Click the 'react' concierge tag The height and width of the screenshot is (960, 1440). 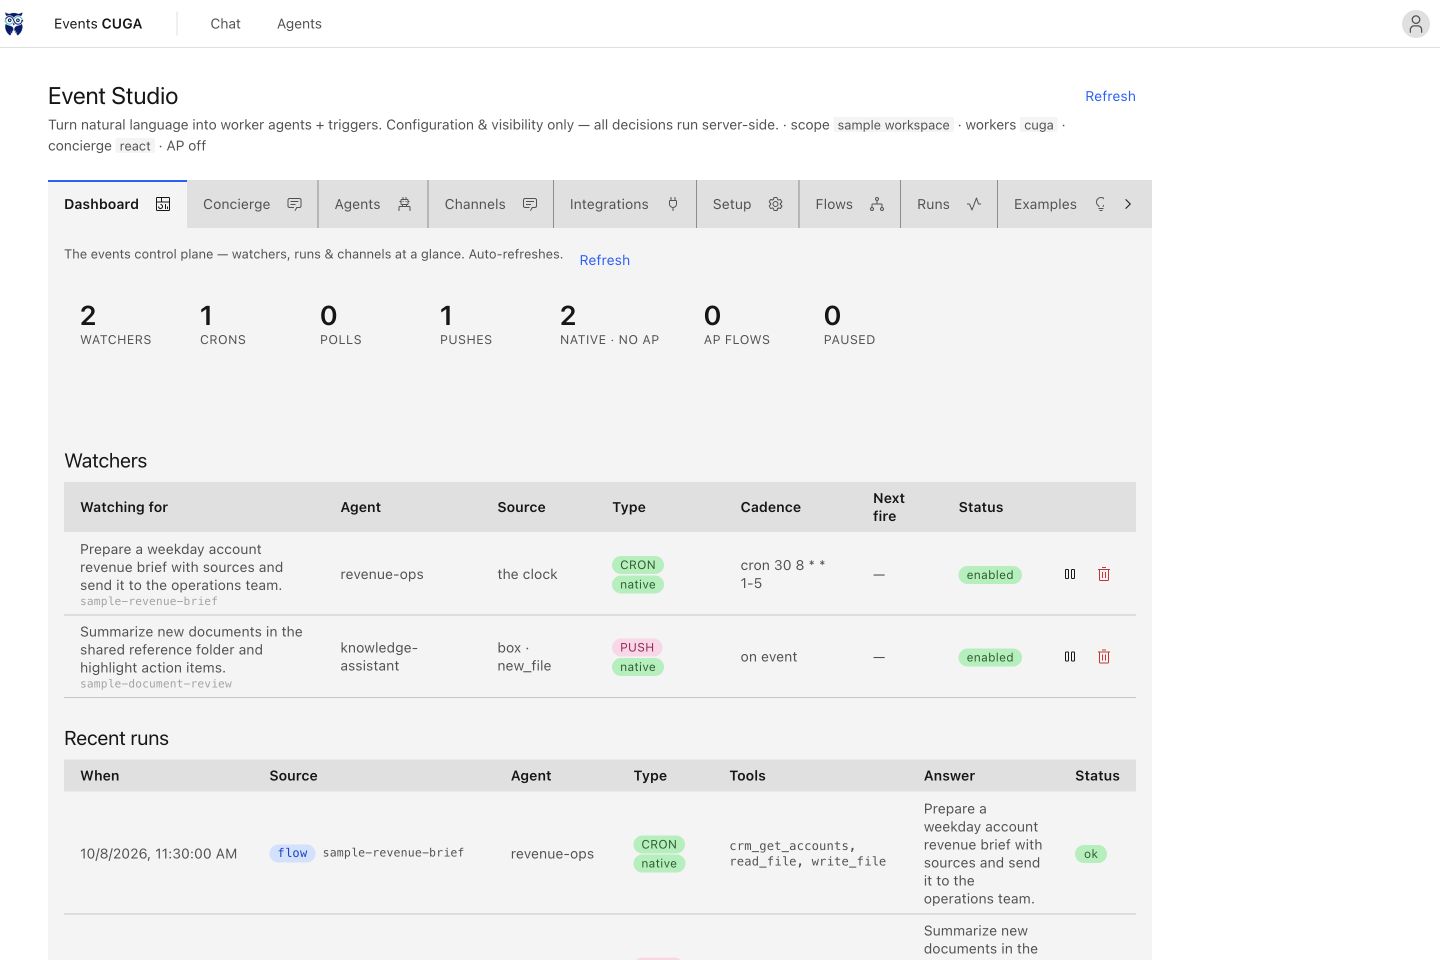pyautogui.click(x=135, y=146)
